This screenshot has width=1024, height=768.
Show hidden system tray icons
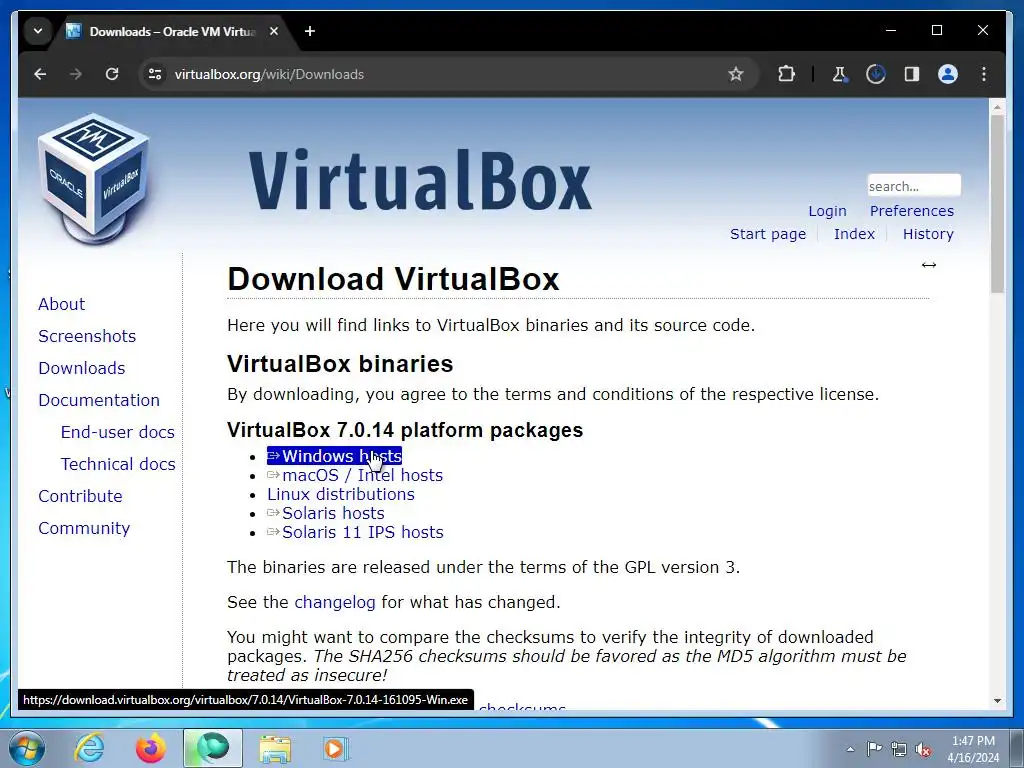click(850, 749)
